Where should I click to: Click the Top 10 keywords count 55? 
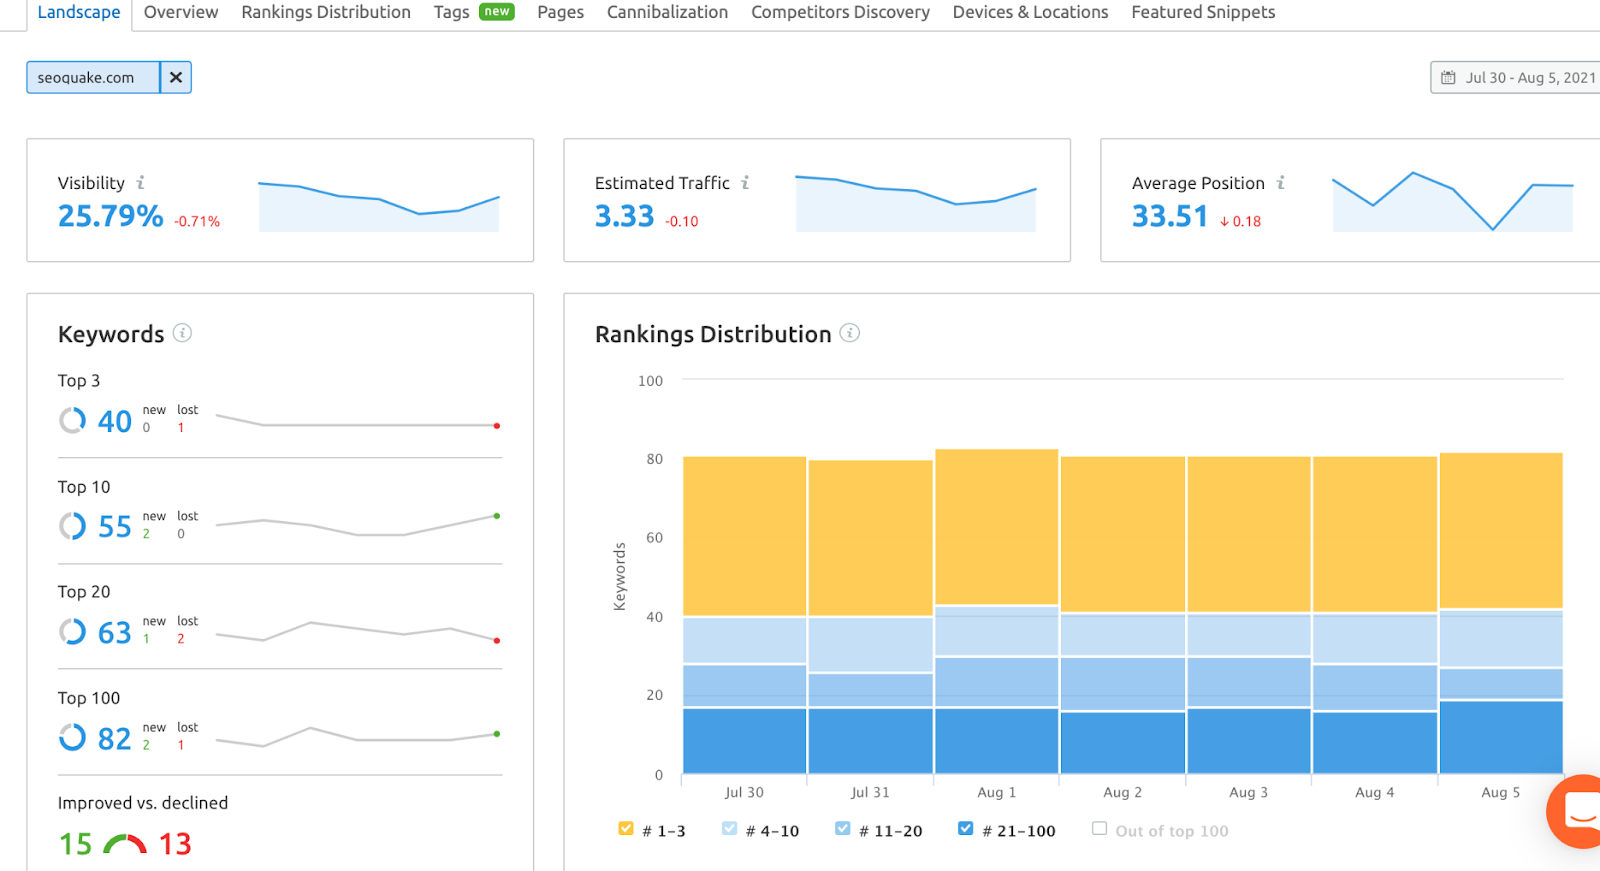point(114,526)
